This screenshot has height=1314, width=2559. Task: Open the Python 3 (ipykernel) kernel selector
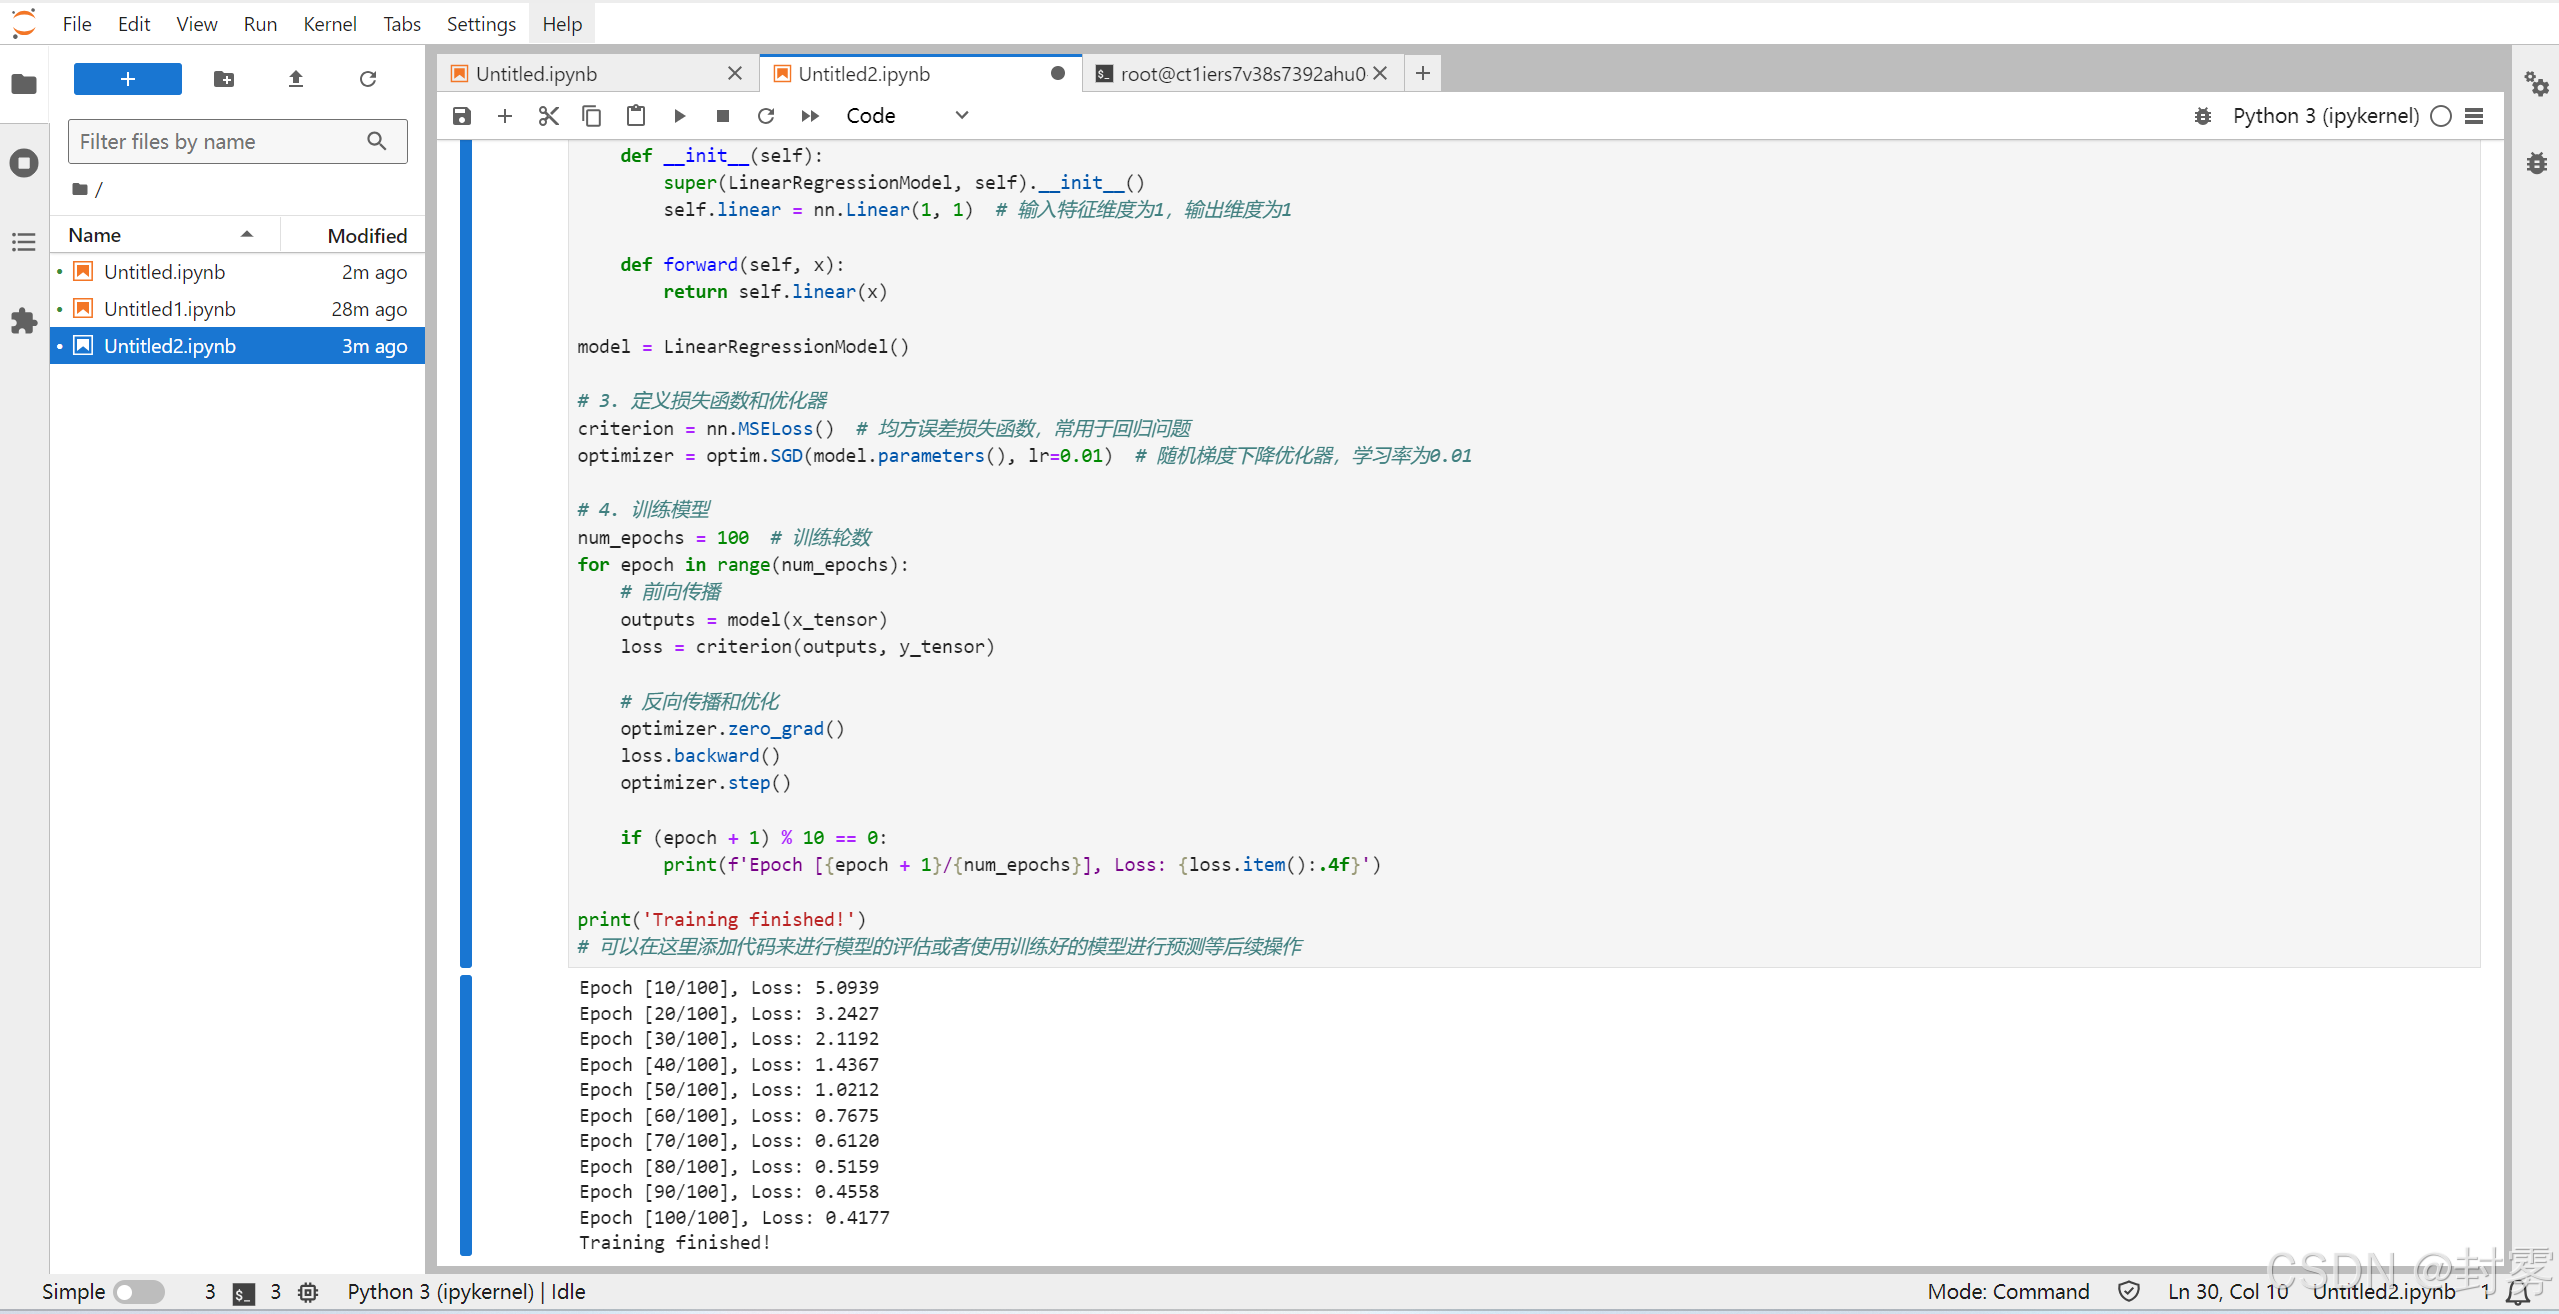point(2325,116)
